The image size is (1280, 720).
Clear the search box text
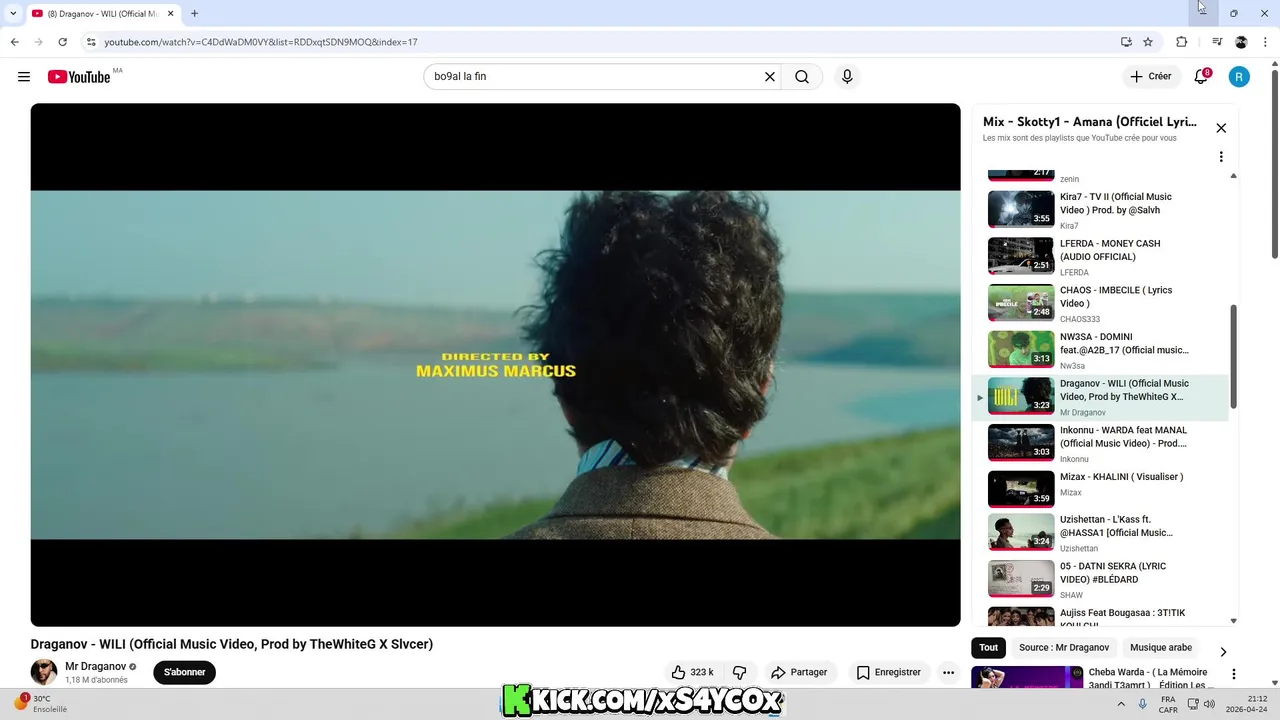tap(770, 77)
